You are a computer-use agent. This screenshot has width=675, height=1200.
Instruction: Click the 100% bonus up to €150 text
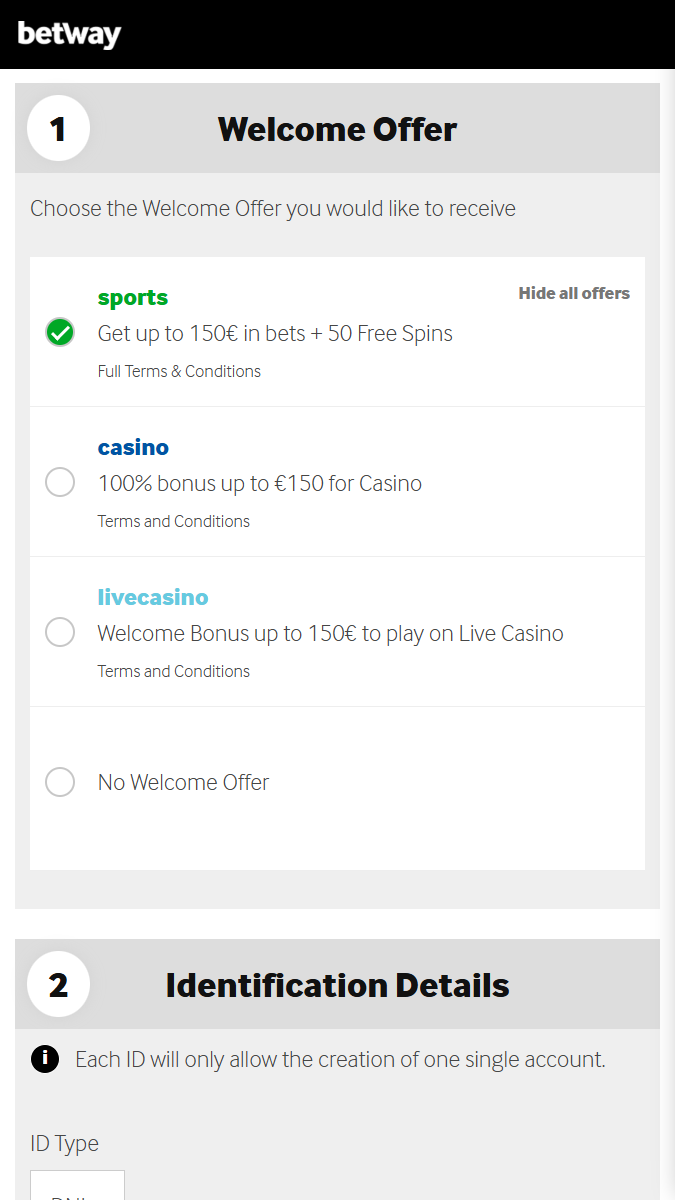[260, 484]
